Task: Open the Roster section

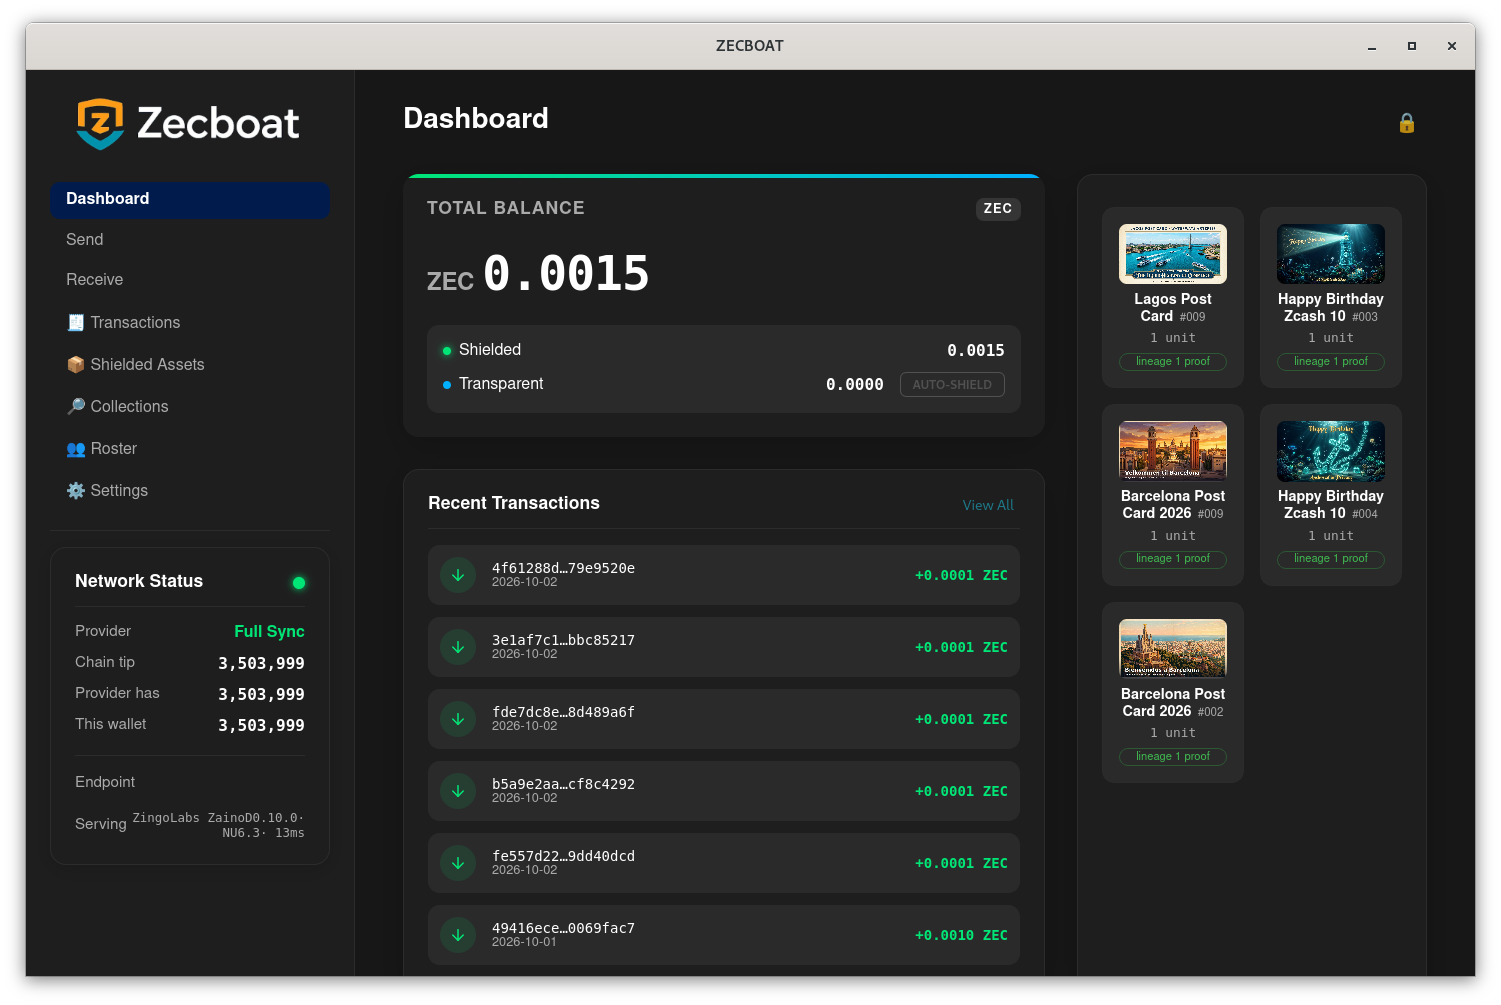Action: (190, 448)
